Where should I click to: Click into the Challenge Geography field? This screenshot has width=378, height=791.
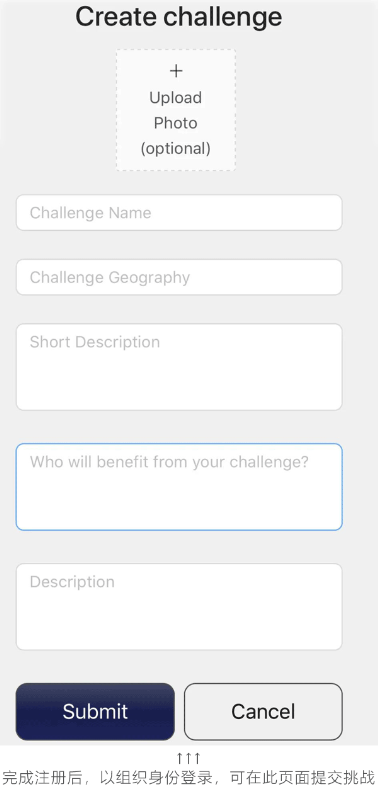point(179,277)
